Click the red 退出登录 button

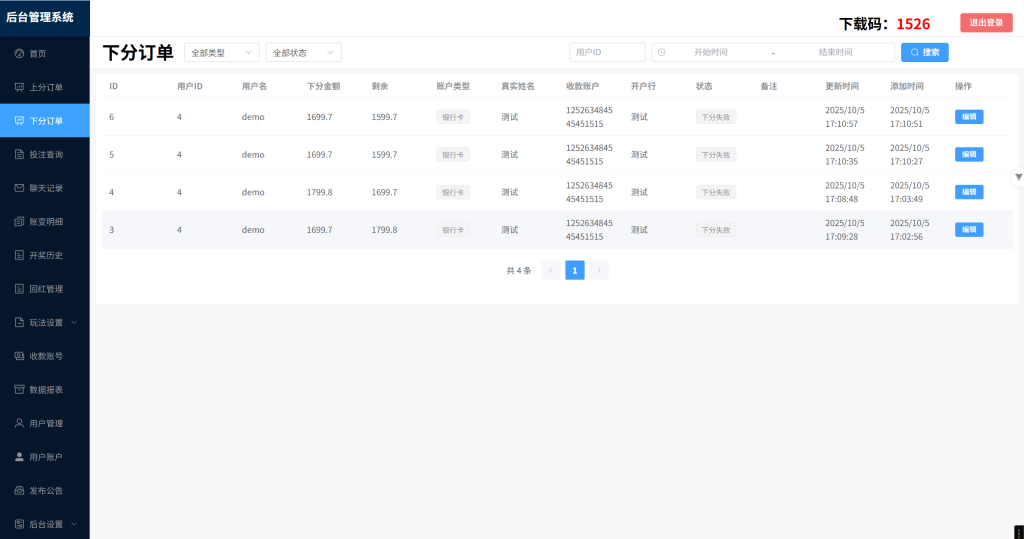985,23
